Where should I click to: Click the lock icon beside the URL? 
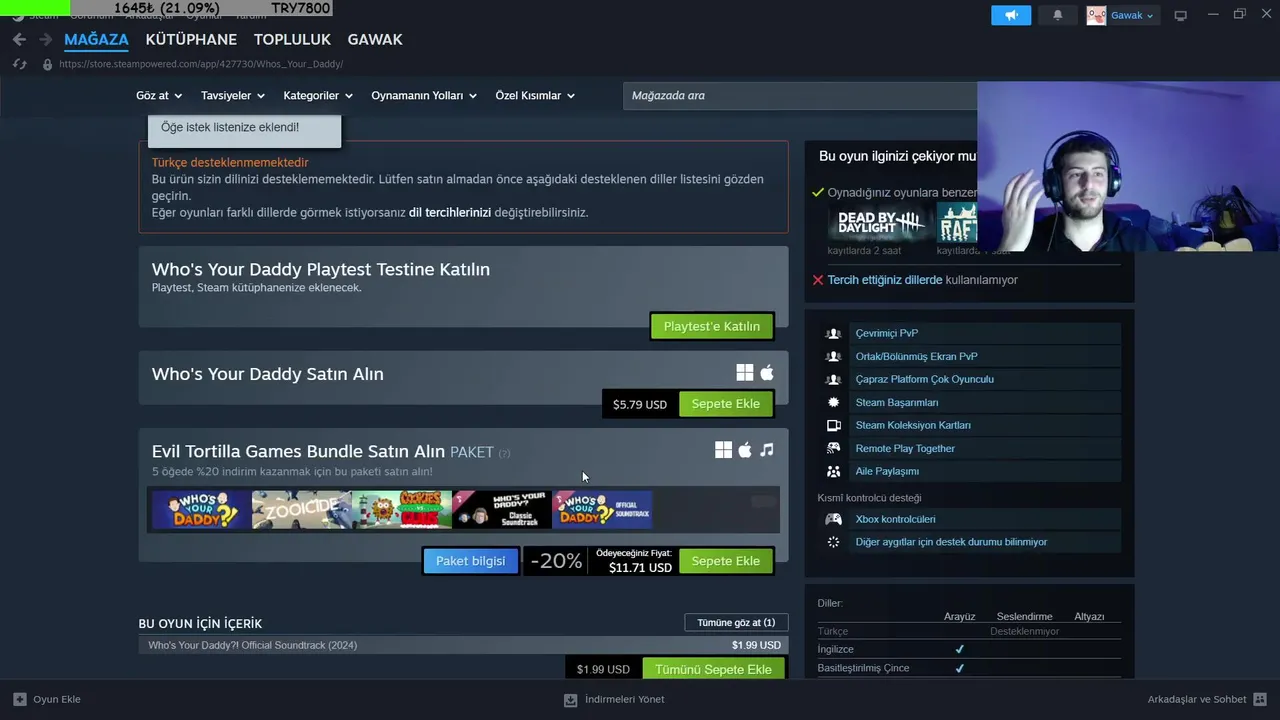coord(47,64)
